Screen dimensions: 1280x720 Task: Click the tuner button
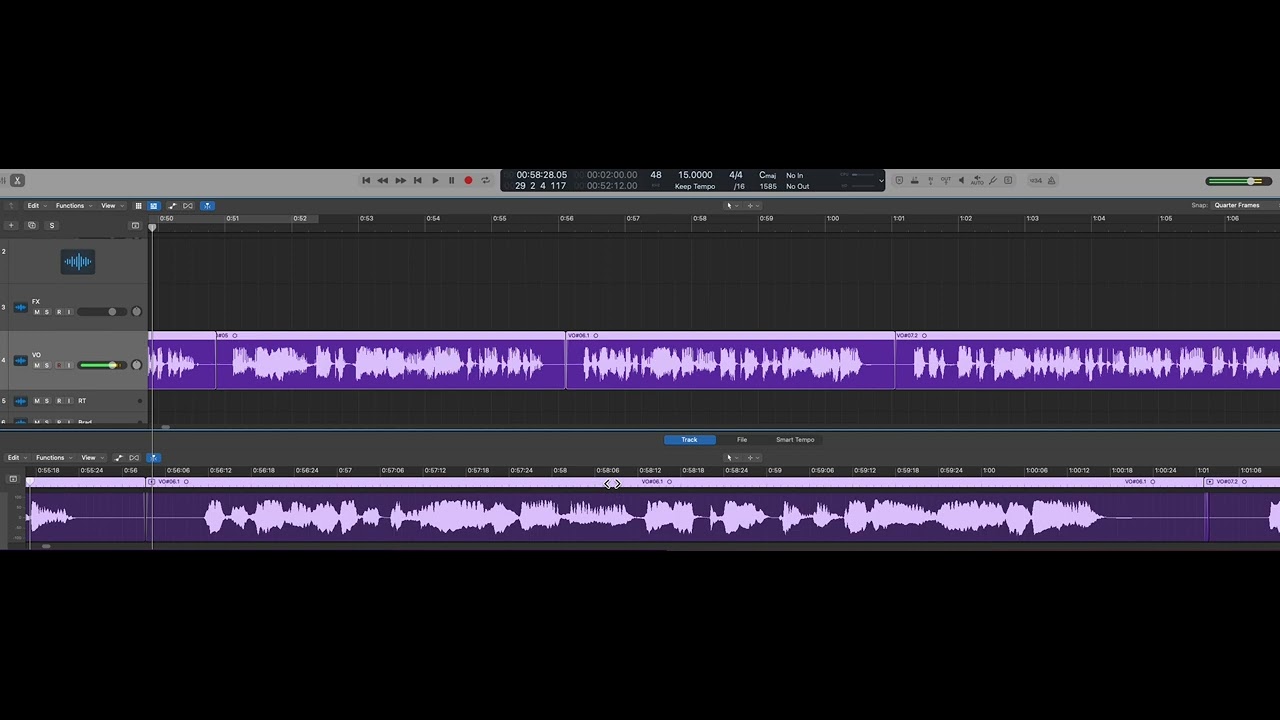click(x=993, y=180)
